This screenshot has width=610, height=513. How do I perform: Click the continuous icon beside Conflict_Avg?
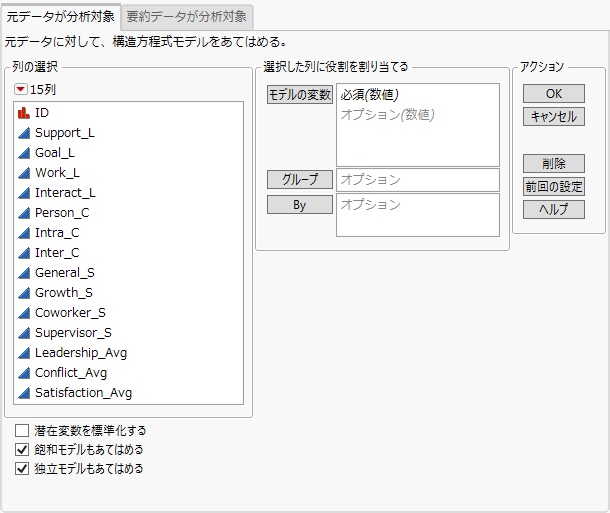pos(24,373)
